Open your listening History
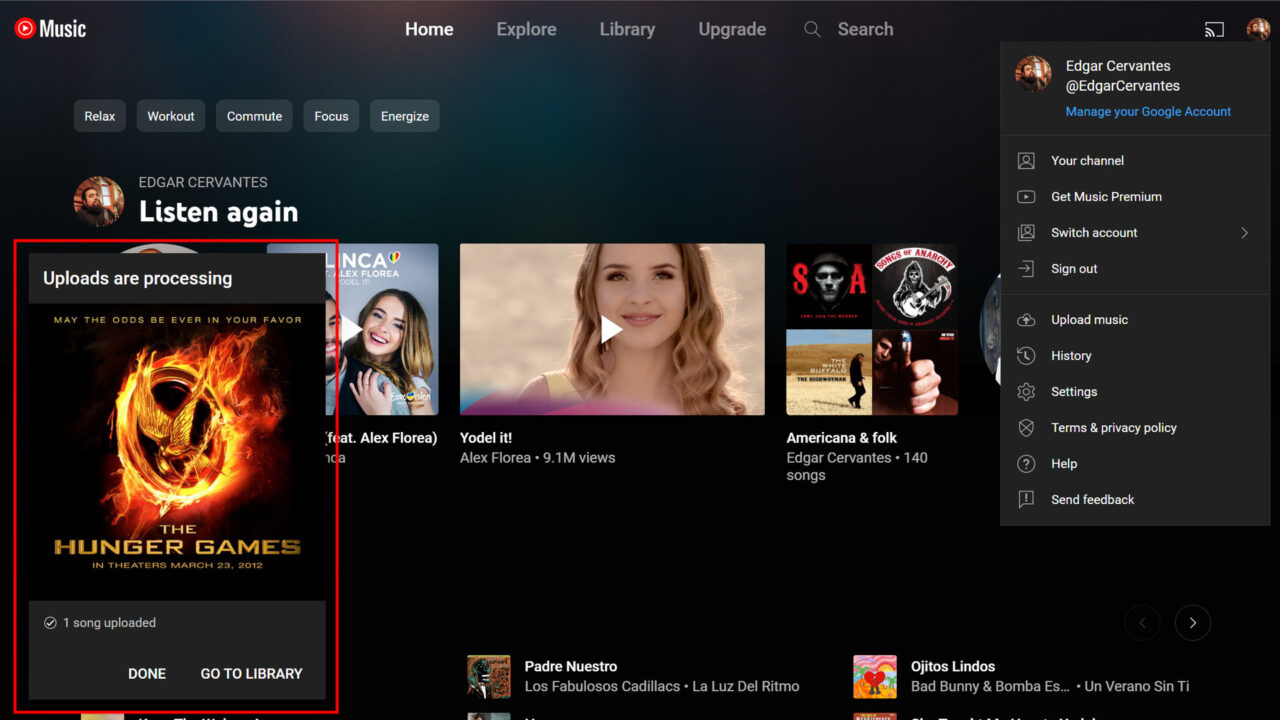 [x=1071, y=355]
